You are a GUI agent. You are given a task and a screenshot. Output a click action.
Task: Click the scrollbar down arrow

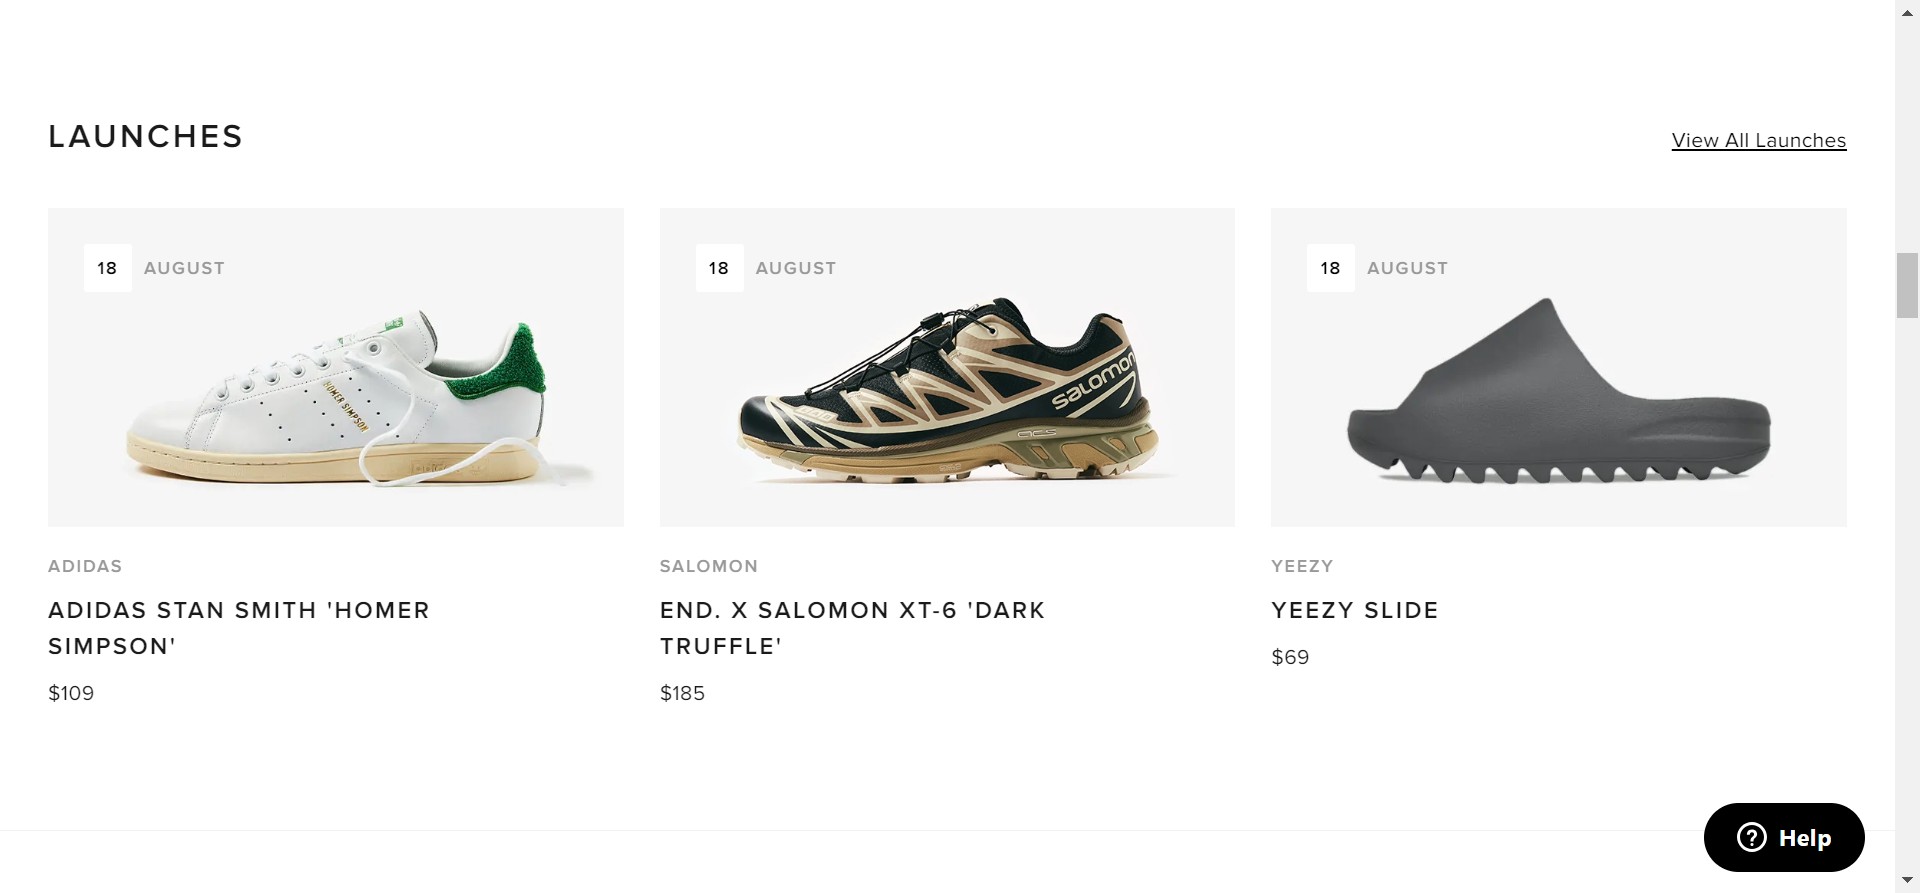click(x=1907, y=880)
